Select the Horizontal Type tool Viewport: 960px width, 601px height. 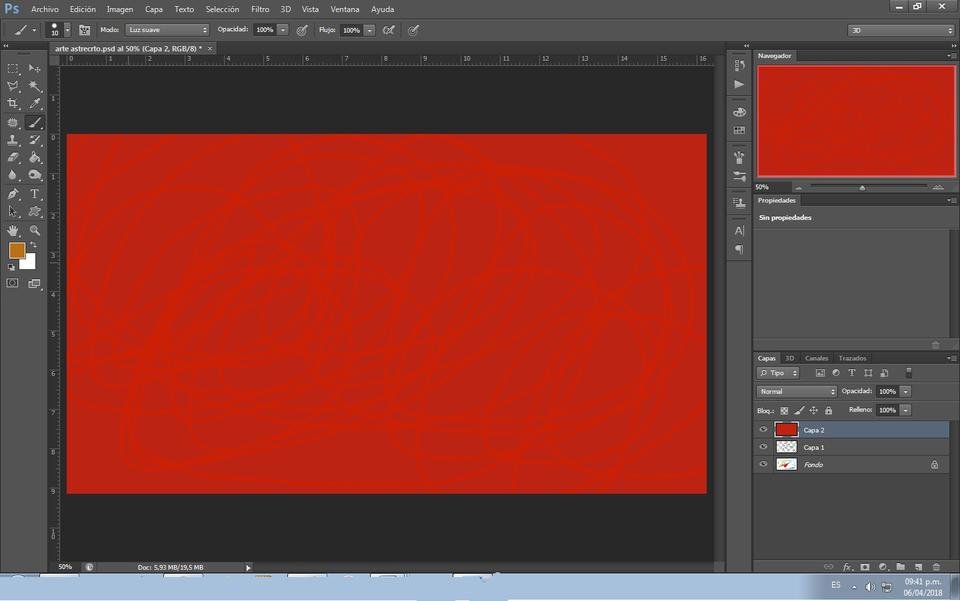point(35,194)
